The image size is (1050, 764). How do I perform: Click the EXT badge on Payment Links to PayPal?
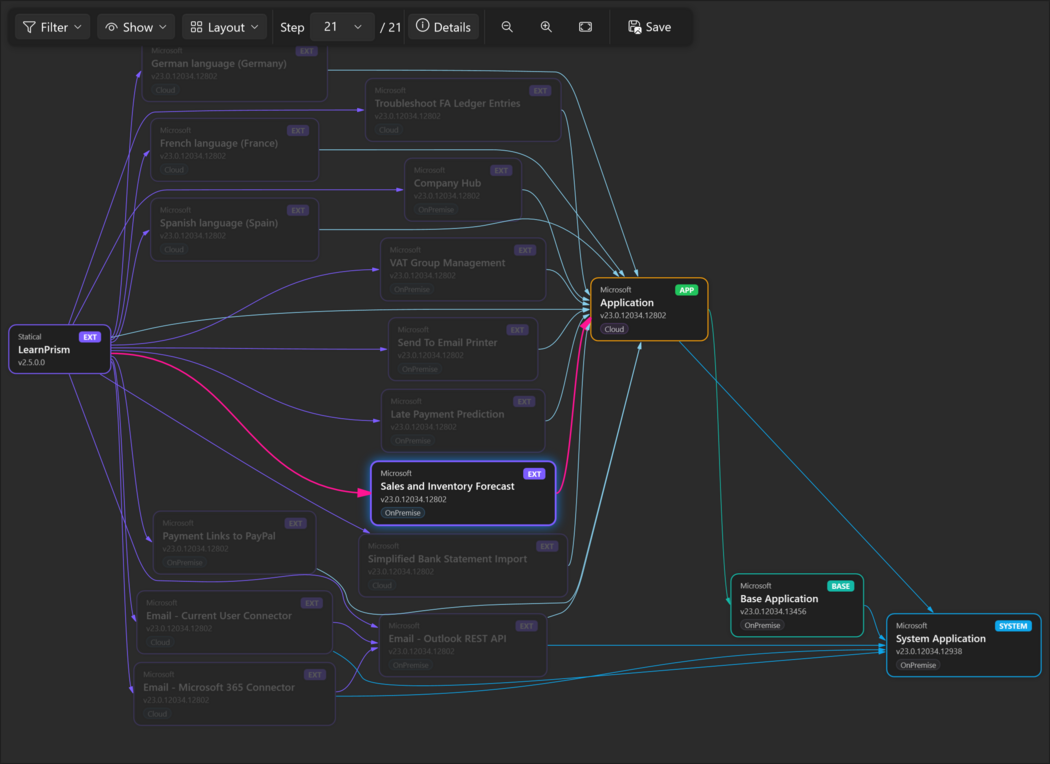coord(295,524)
